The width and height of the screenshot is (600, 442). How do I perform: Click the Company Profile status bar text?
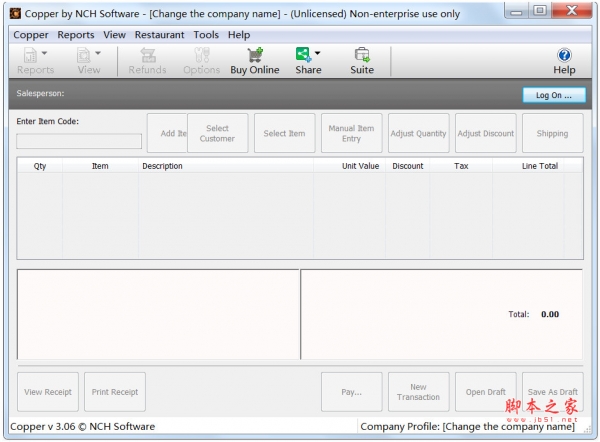coord(468,426)
